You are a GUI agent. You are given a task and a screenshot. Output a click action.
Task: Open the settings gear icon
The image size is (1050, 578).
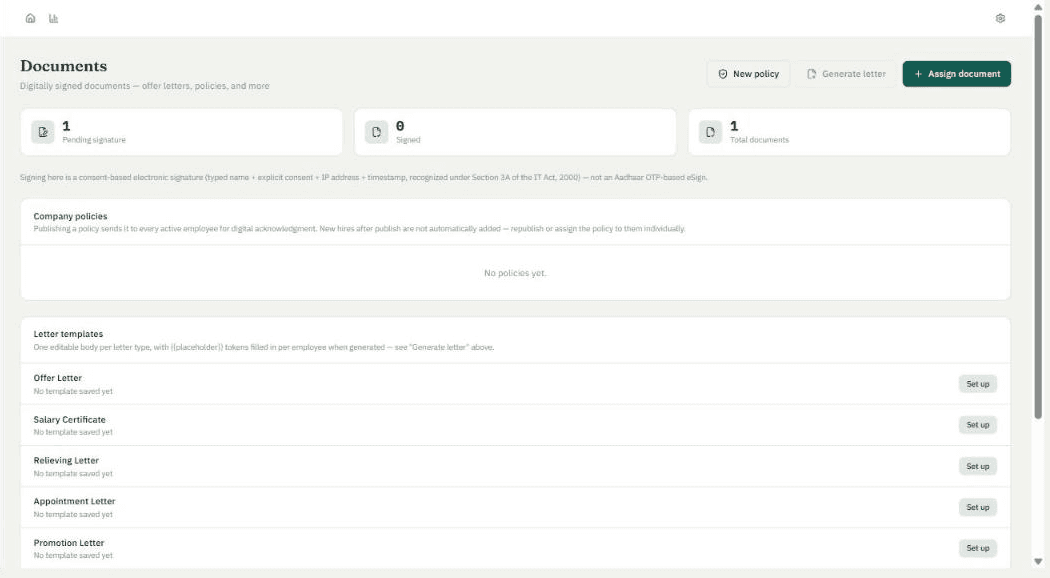tap(1000, 18)
